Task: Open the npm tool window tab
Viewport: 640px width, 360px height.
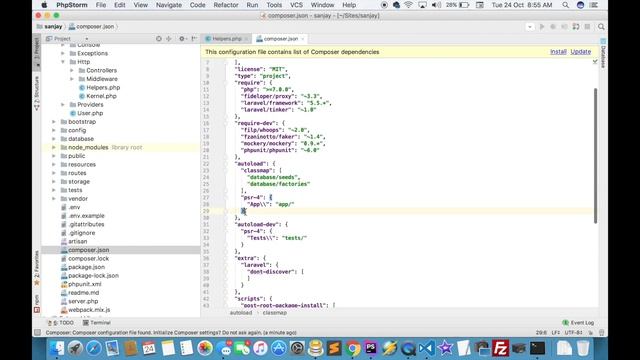Action: coord(37,304)
